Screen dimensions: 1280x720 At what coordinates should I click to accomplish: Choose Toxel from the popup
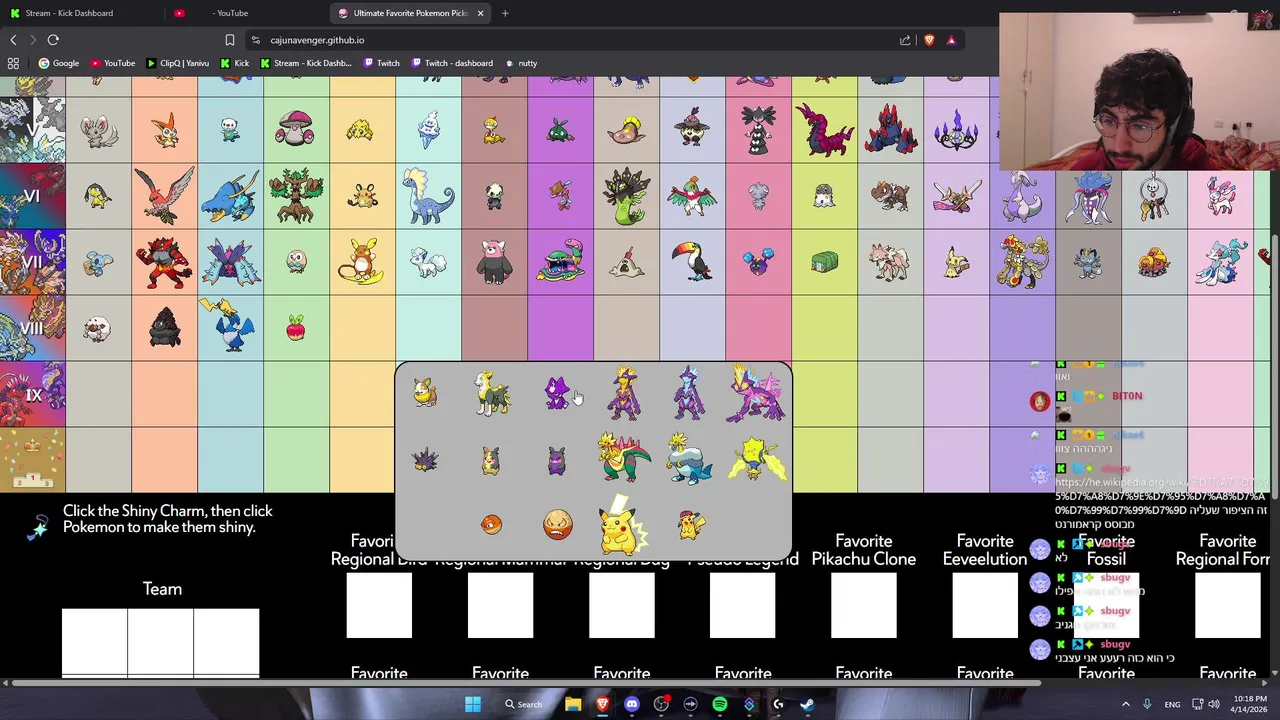point(557,393)
